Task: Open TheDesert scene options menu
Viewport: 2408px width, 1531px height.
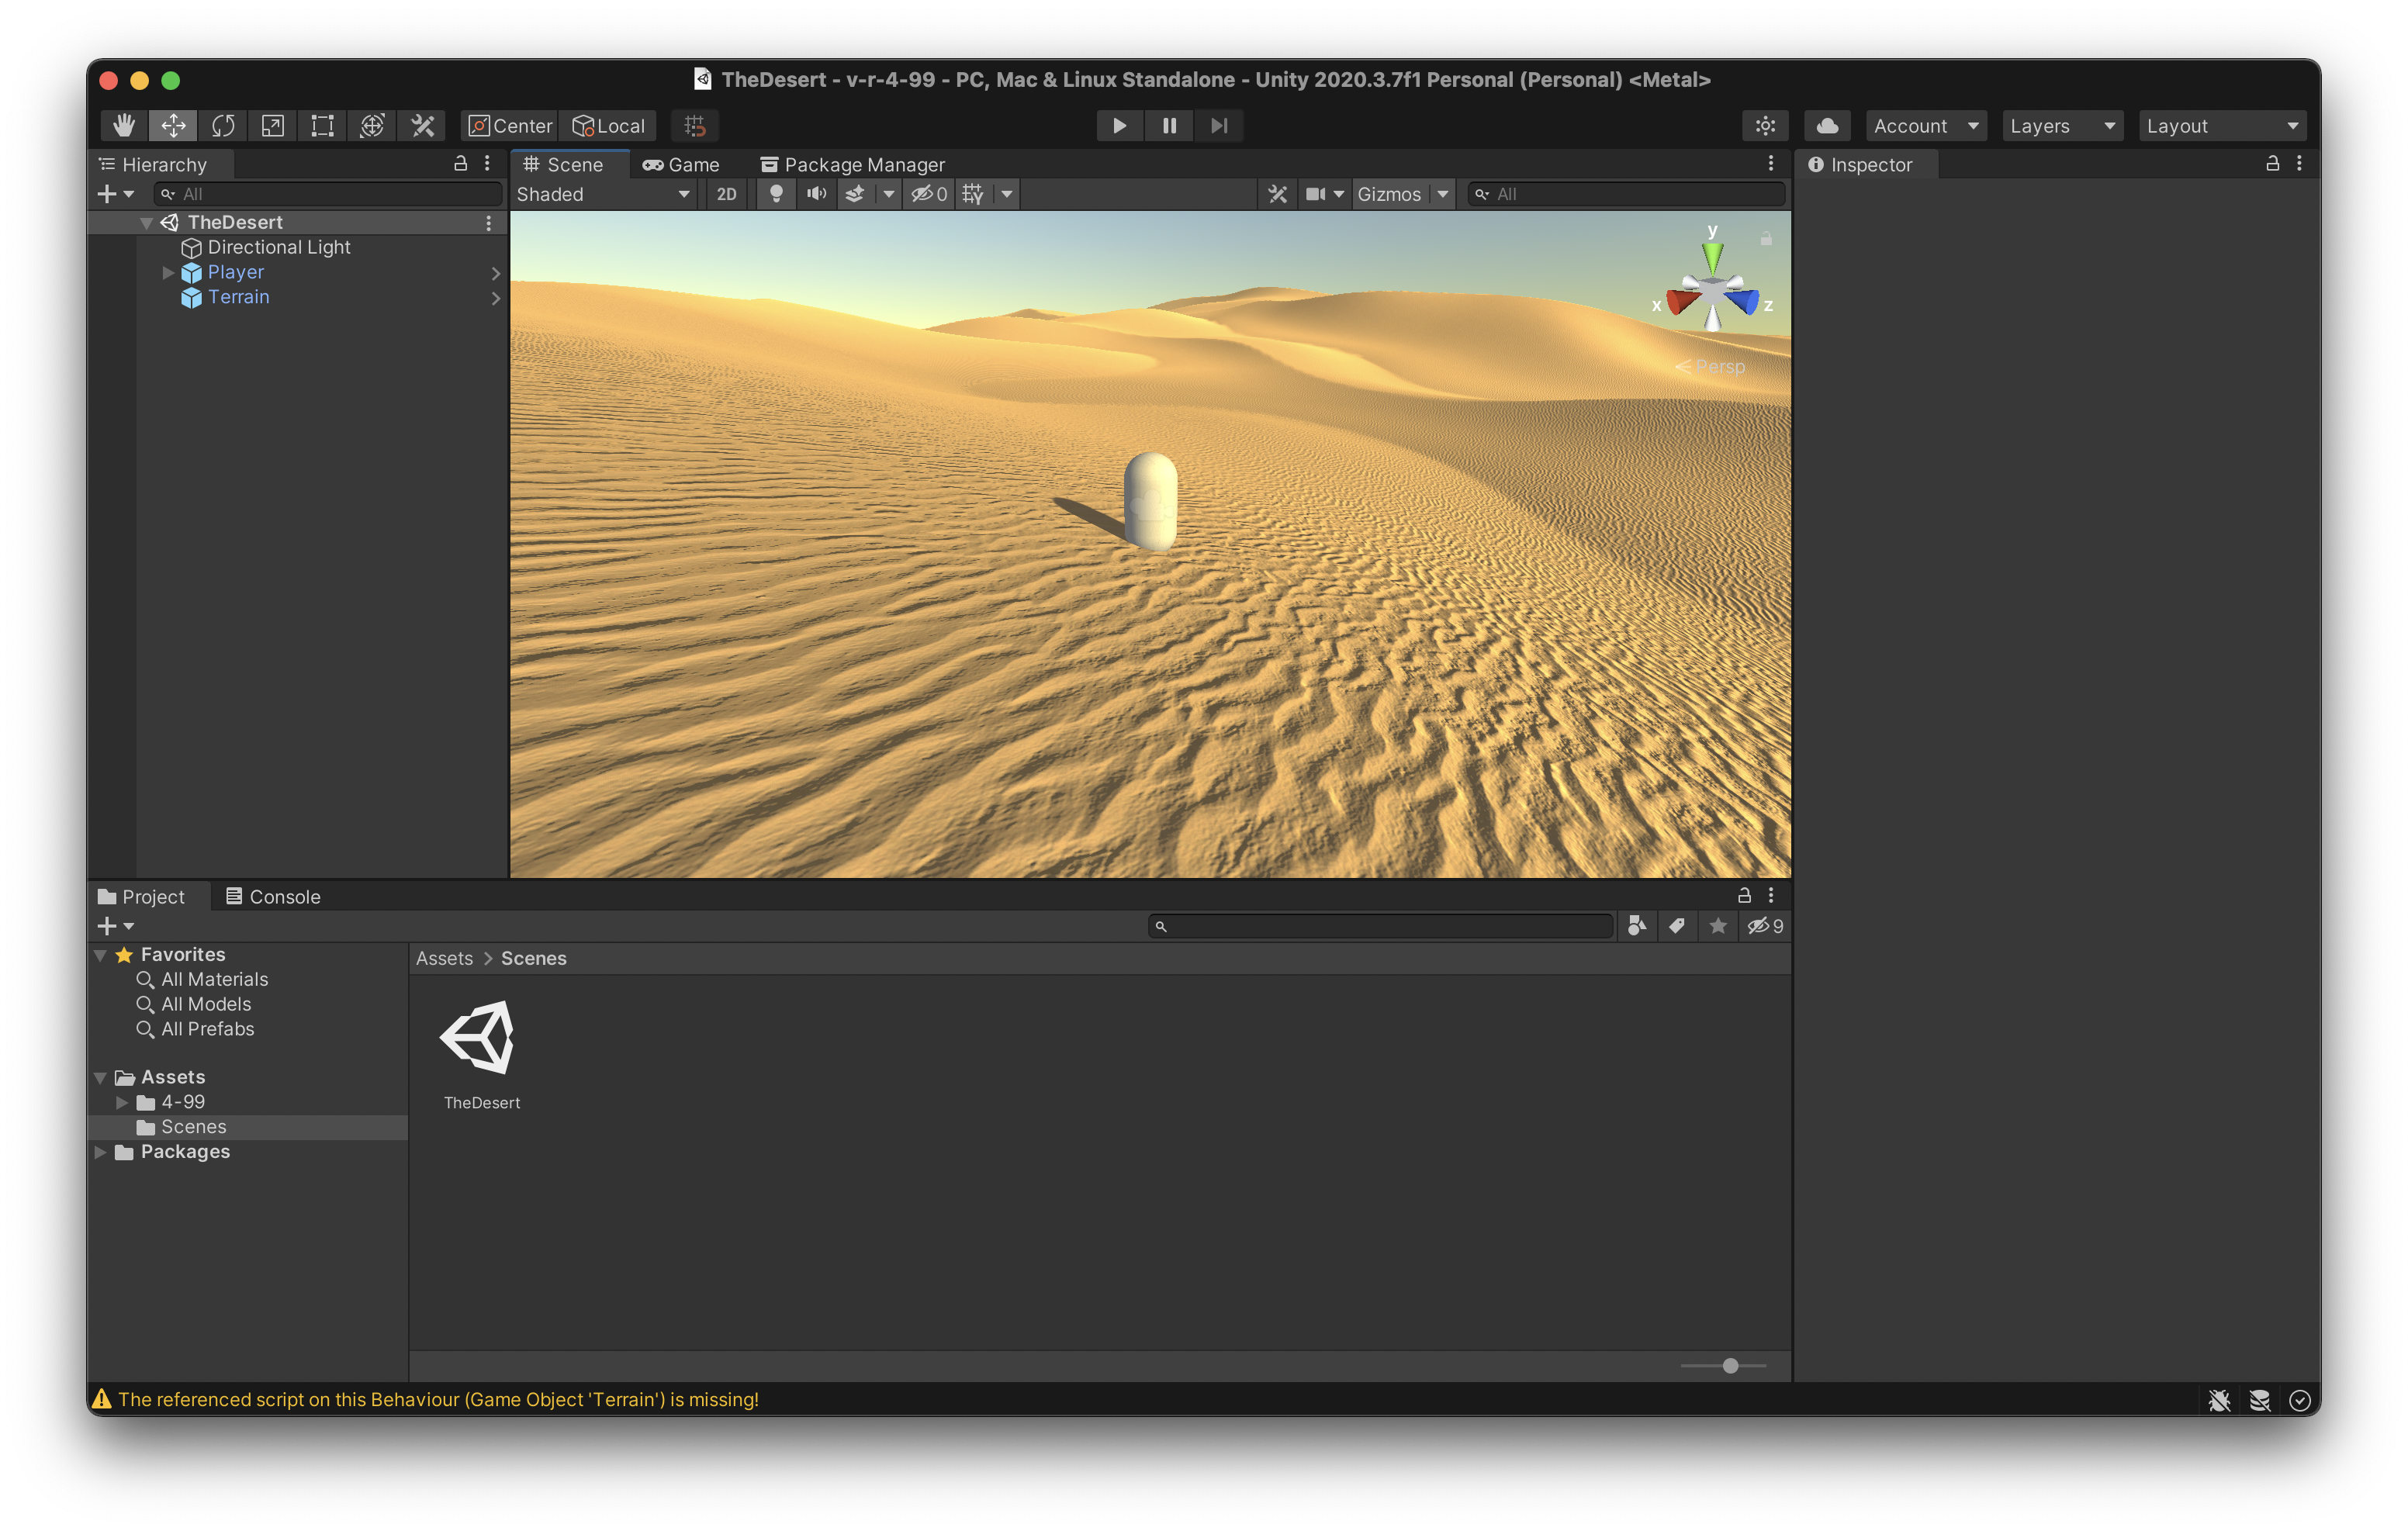Action: pyautogui.click(x=488, y=222)
